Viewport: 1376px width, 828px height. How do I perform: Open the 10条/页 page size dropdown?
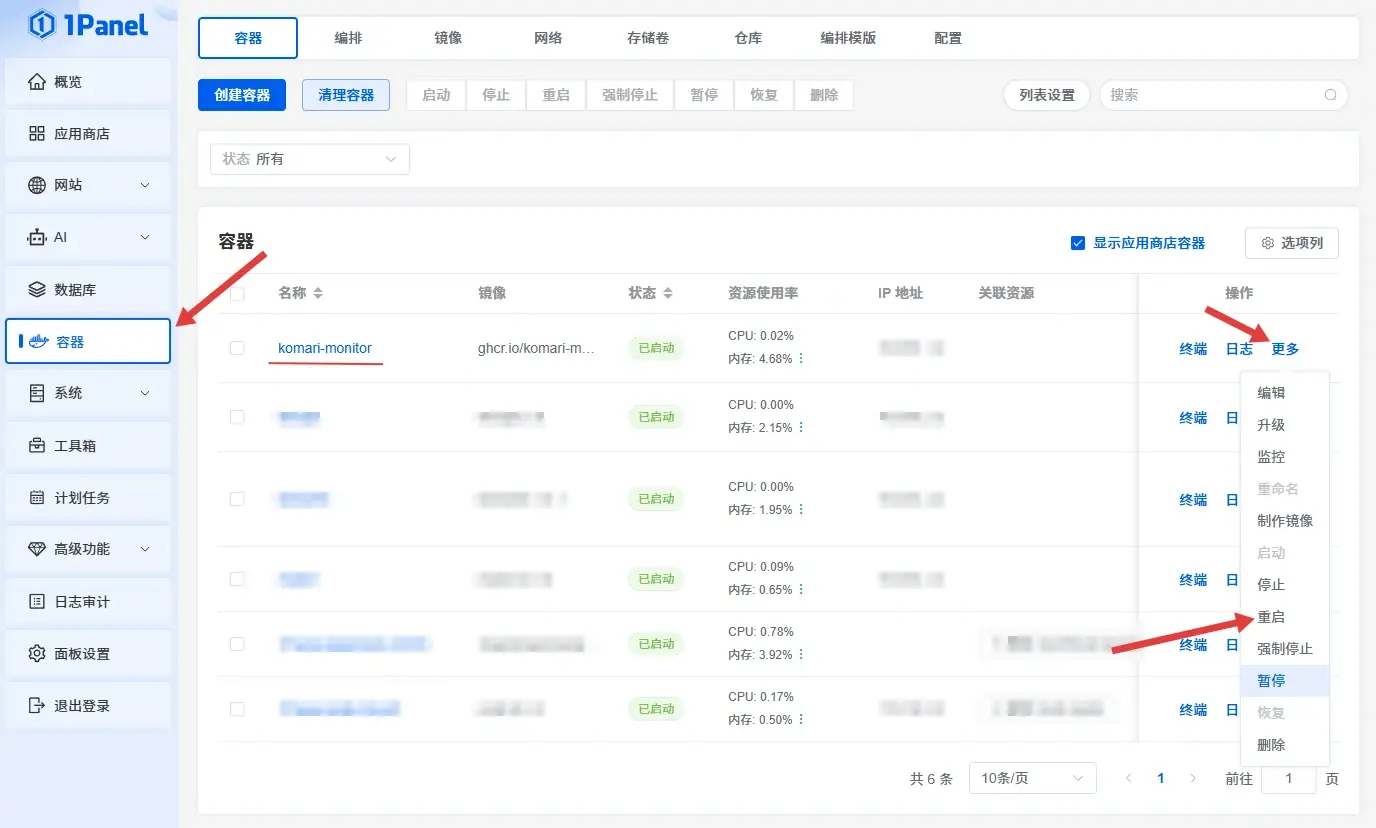[1032, 778]
